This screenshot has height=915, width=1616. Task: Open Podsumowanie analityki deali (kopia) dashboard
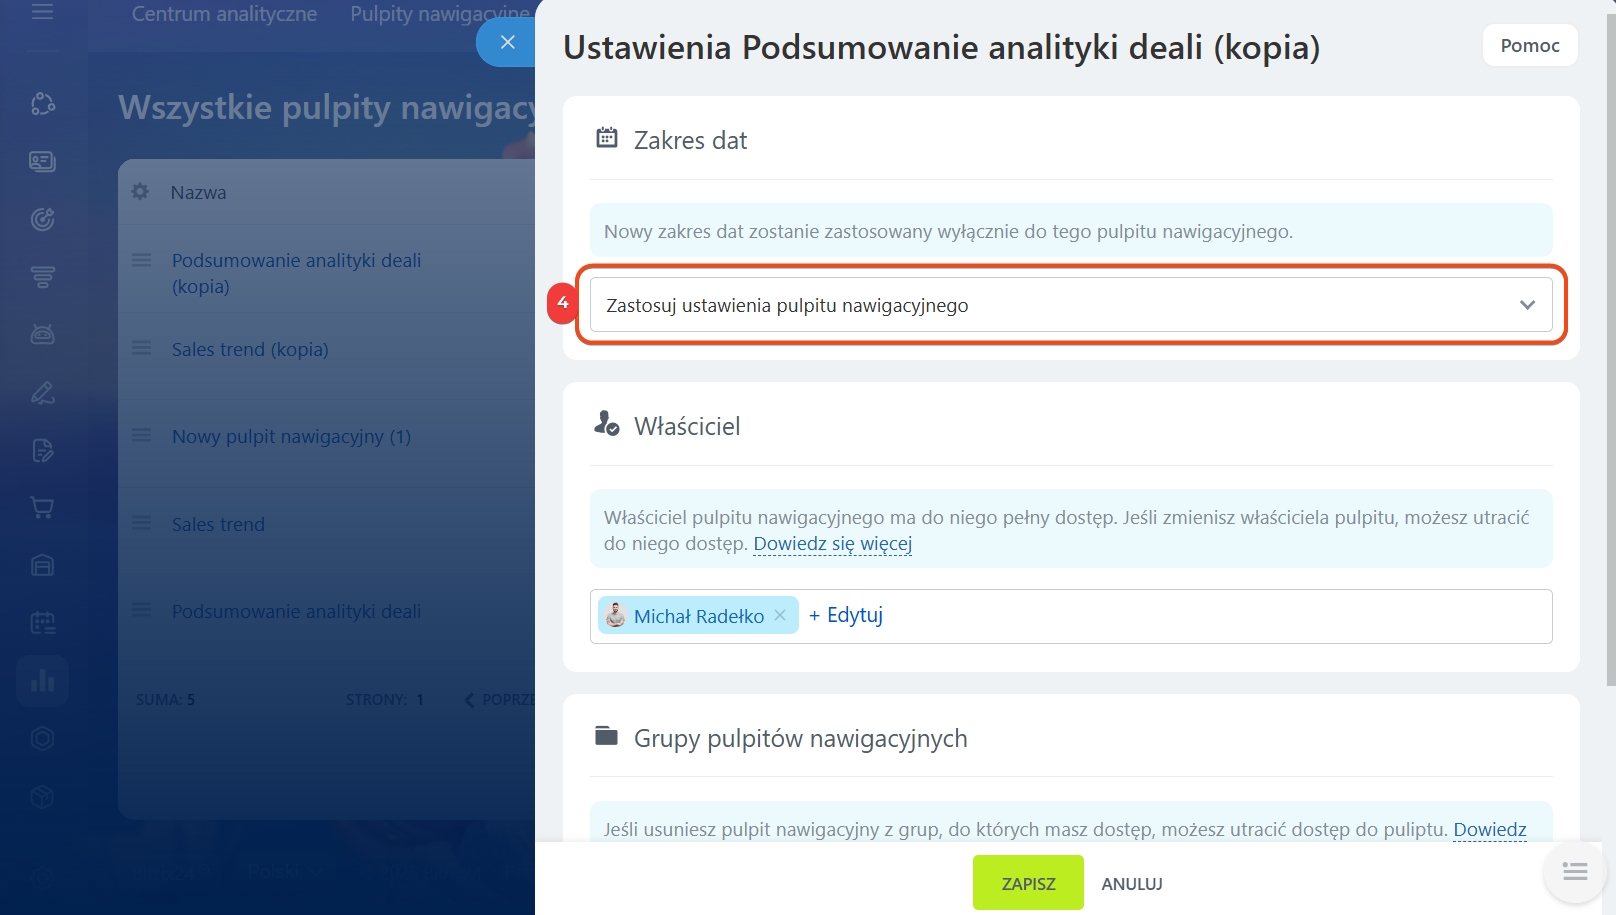tap(296, 273)
